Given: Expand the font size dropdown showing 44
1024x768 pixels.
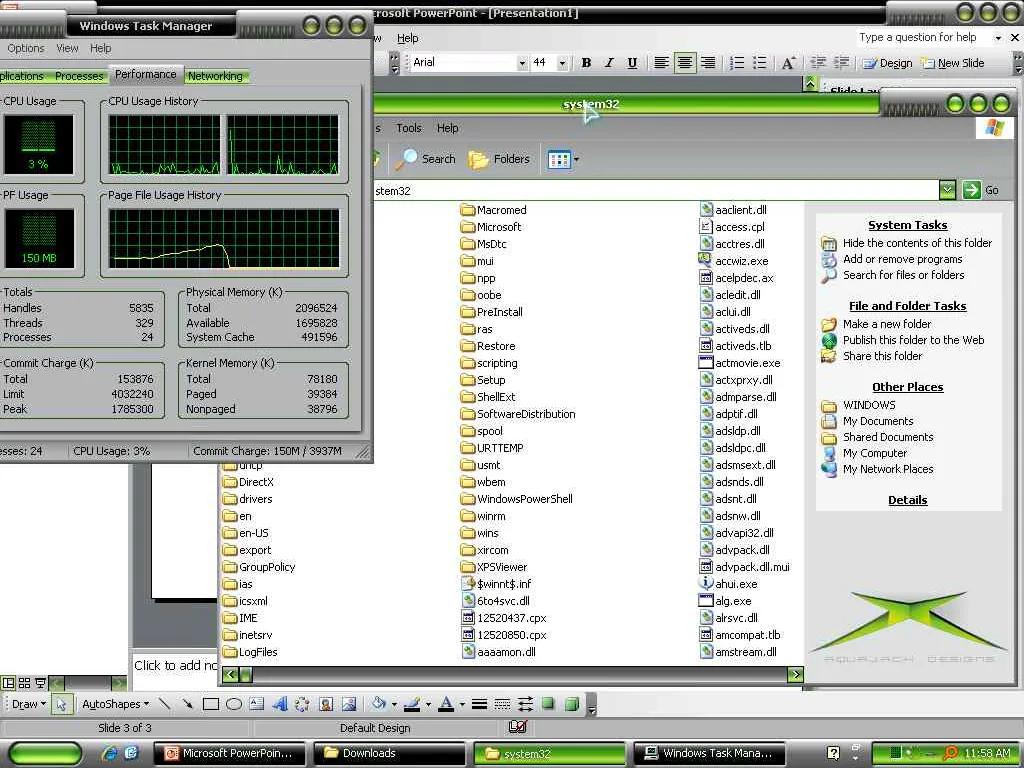Looking at the screenshot, I should coord(562,63).
